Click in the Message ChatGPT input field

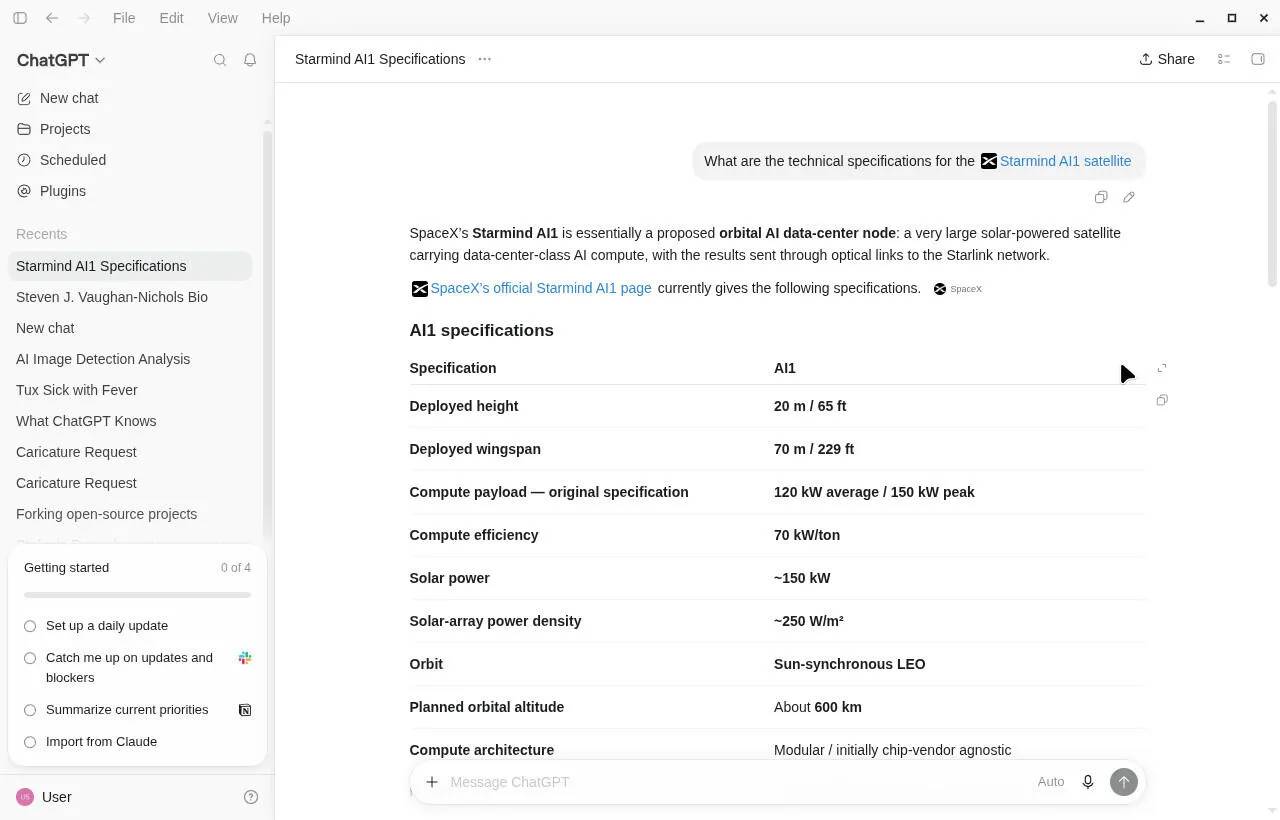[x=737, y=782]
